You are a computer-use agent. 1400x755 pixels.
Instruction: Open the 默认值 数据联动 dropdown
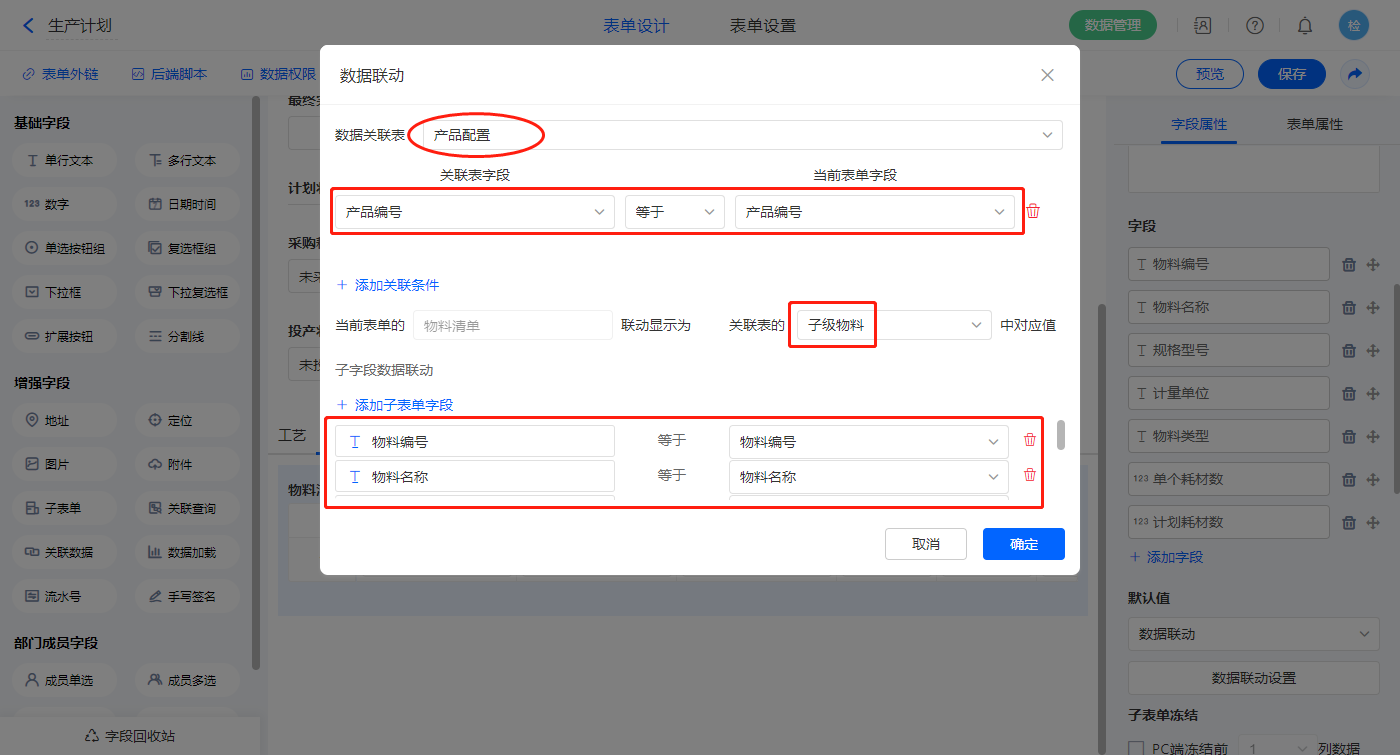tap(1254, 634)
